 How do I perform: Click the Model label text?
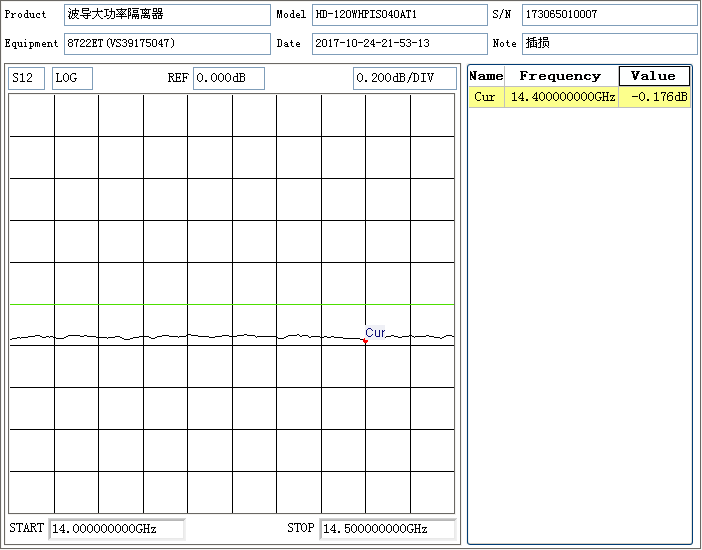click(291, 14)
